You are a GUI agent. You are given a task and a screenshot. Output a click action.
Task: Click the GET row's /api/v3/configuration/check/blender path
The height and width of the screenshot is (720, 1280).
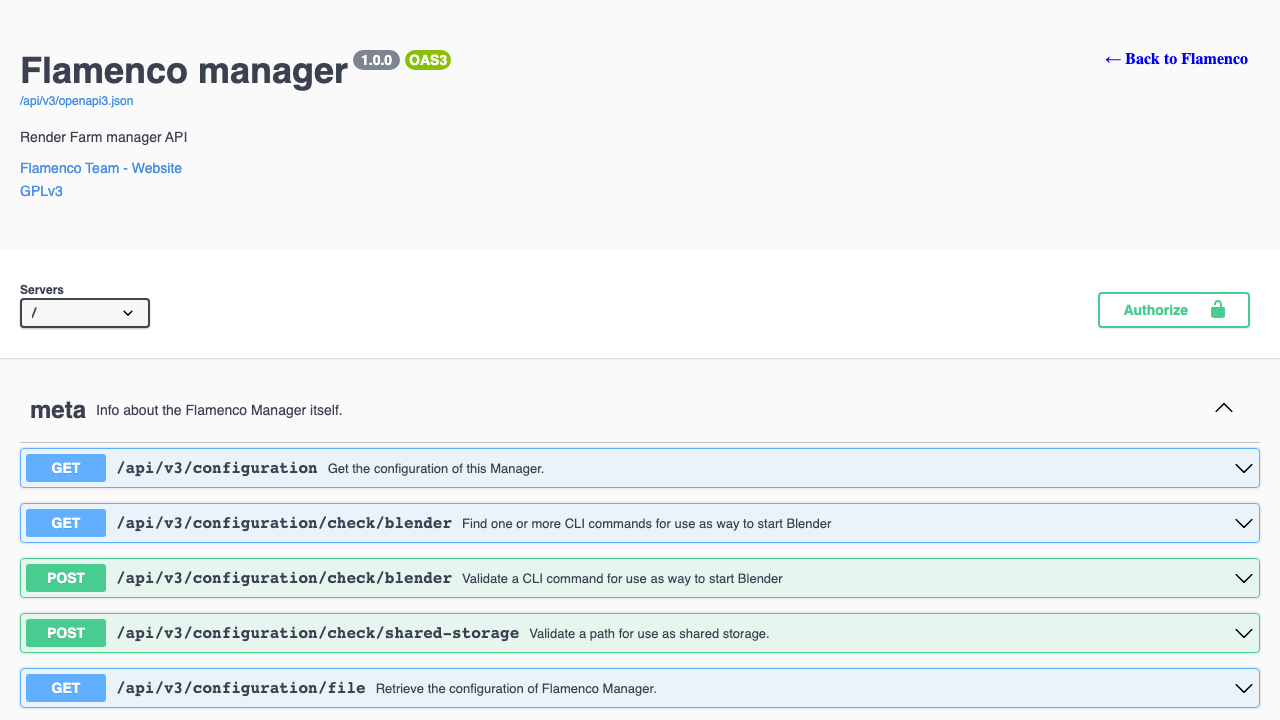coord(284,523)
